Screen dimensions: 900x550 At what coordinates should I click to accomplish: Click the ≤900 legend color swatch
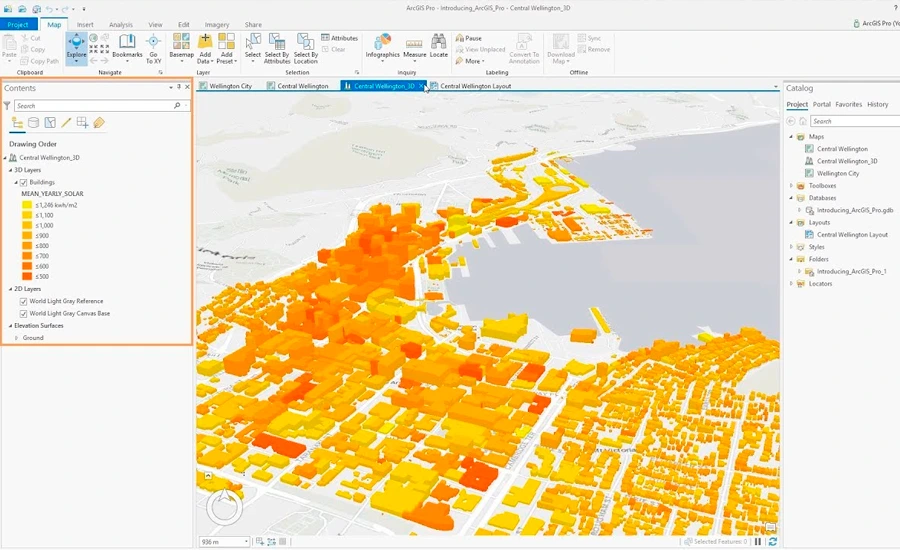27,235
